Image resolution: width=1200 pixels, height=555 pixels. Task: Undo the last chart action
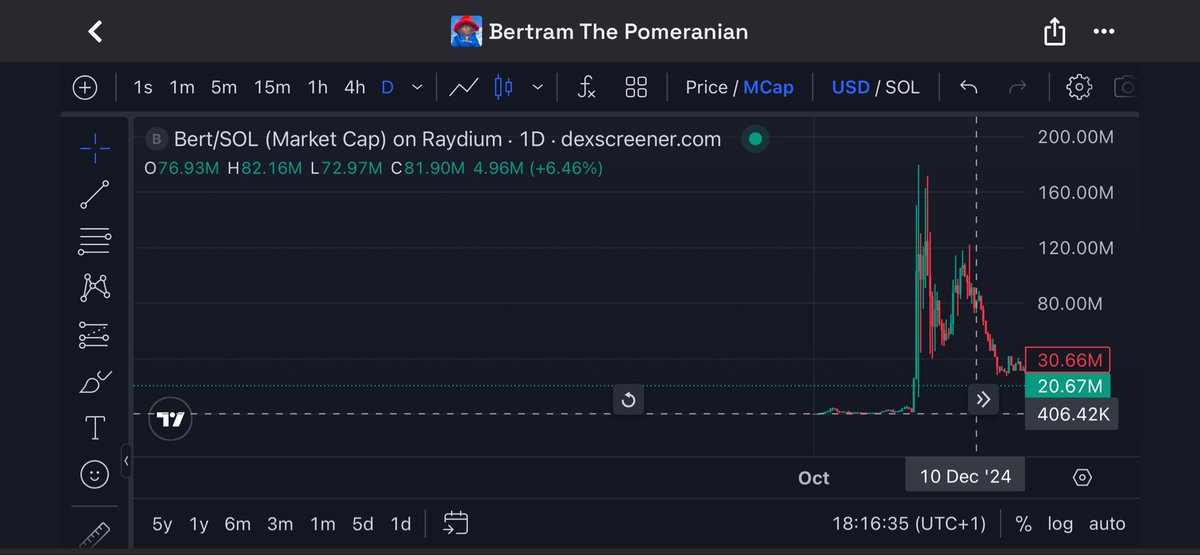[x=968, y=87]
